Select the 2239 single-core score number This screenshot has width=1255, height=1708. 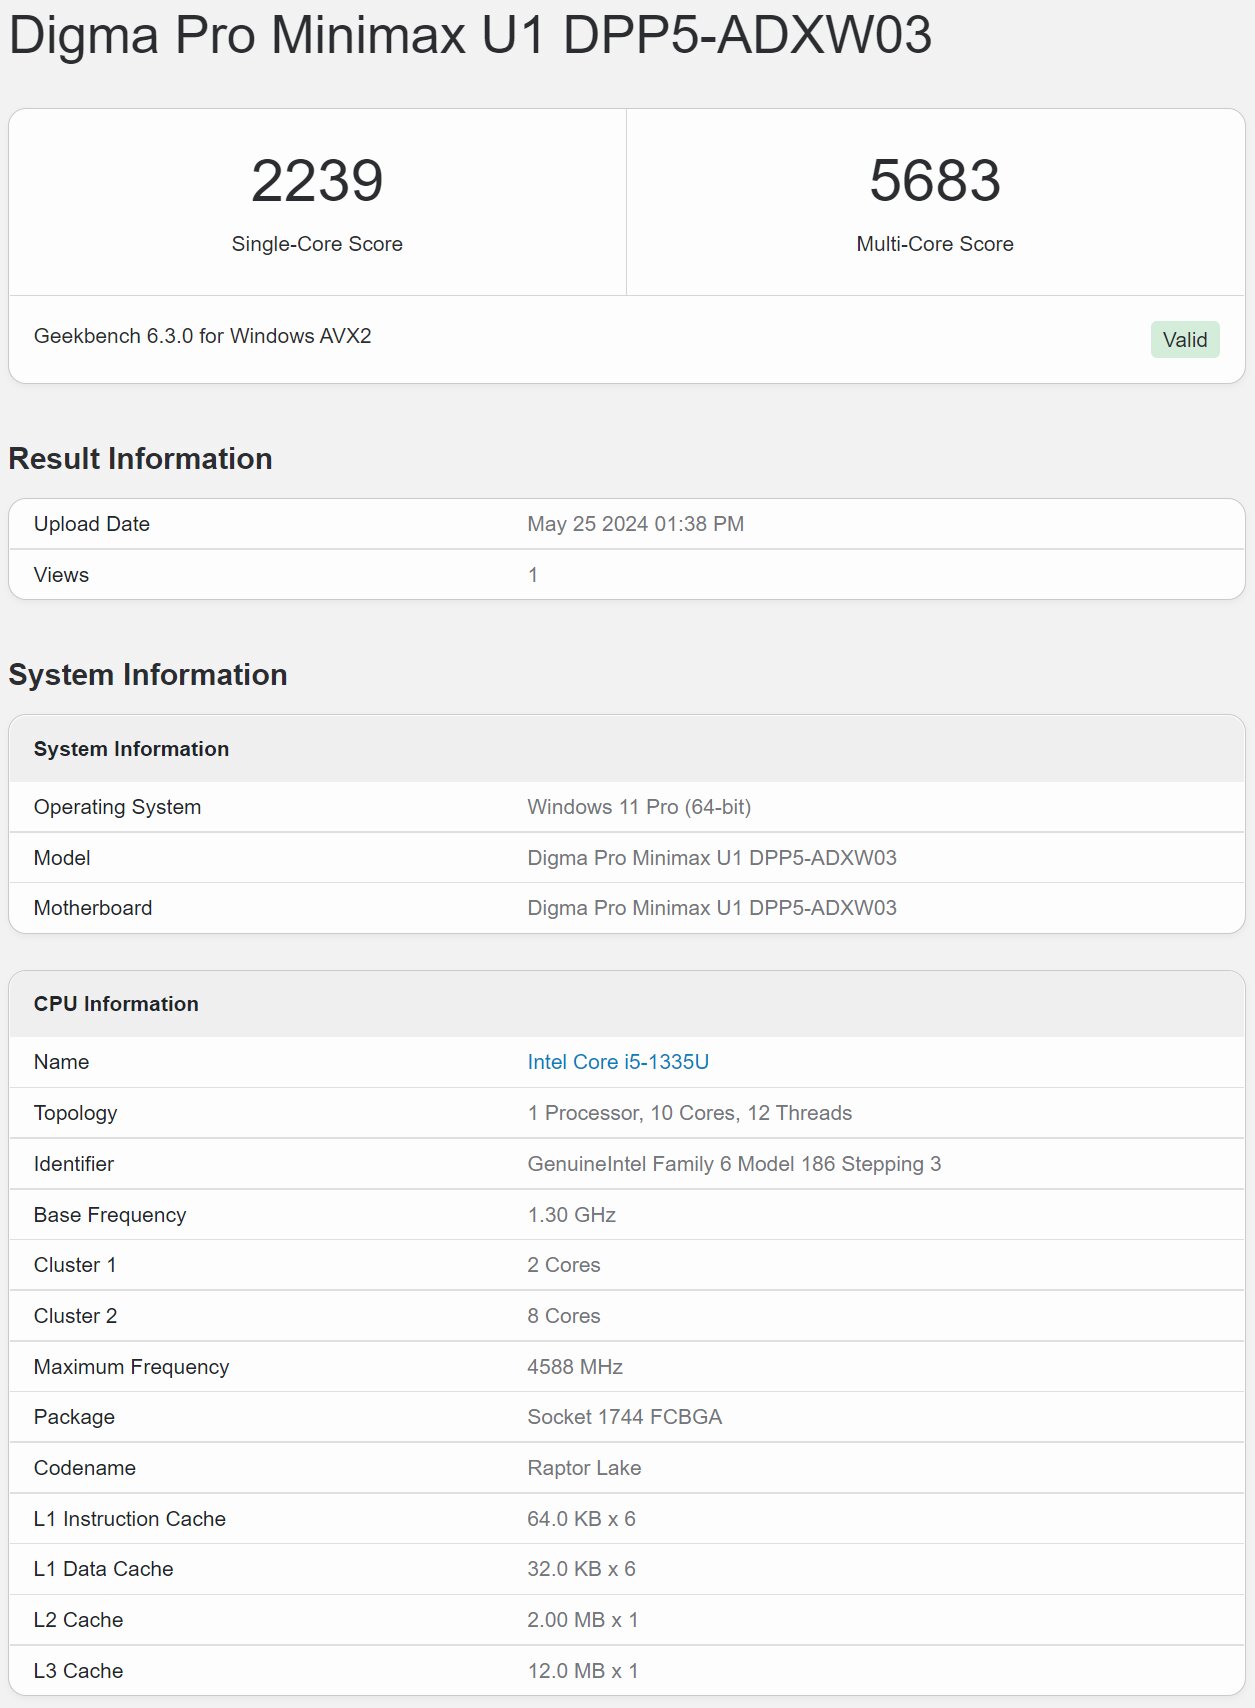[317, 181]
